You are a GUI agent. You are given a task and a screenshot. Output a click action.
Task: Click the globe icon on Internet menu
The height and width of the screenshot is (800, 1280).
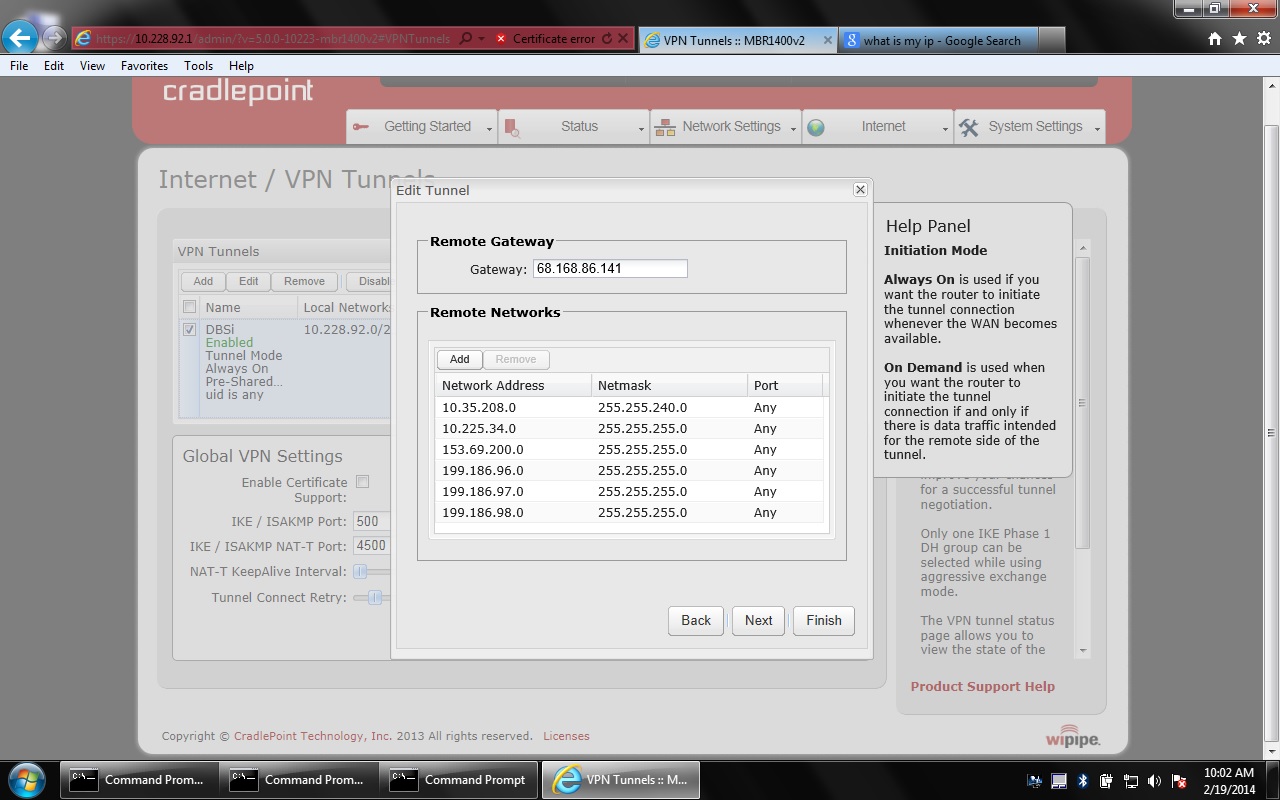click(x=816, y=127)
